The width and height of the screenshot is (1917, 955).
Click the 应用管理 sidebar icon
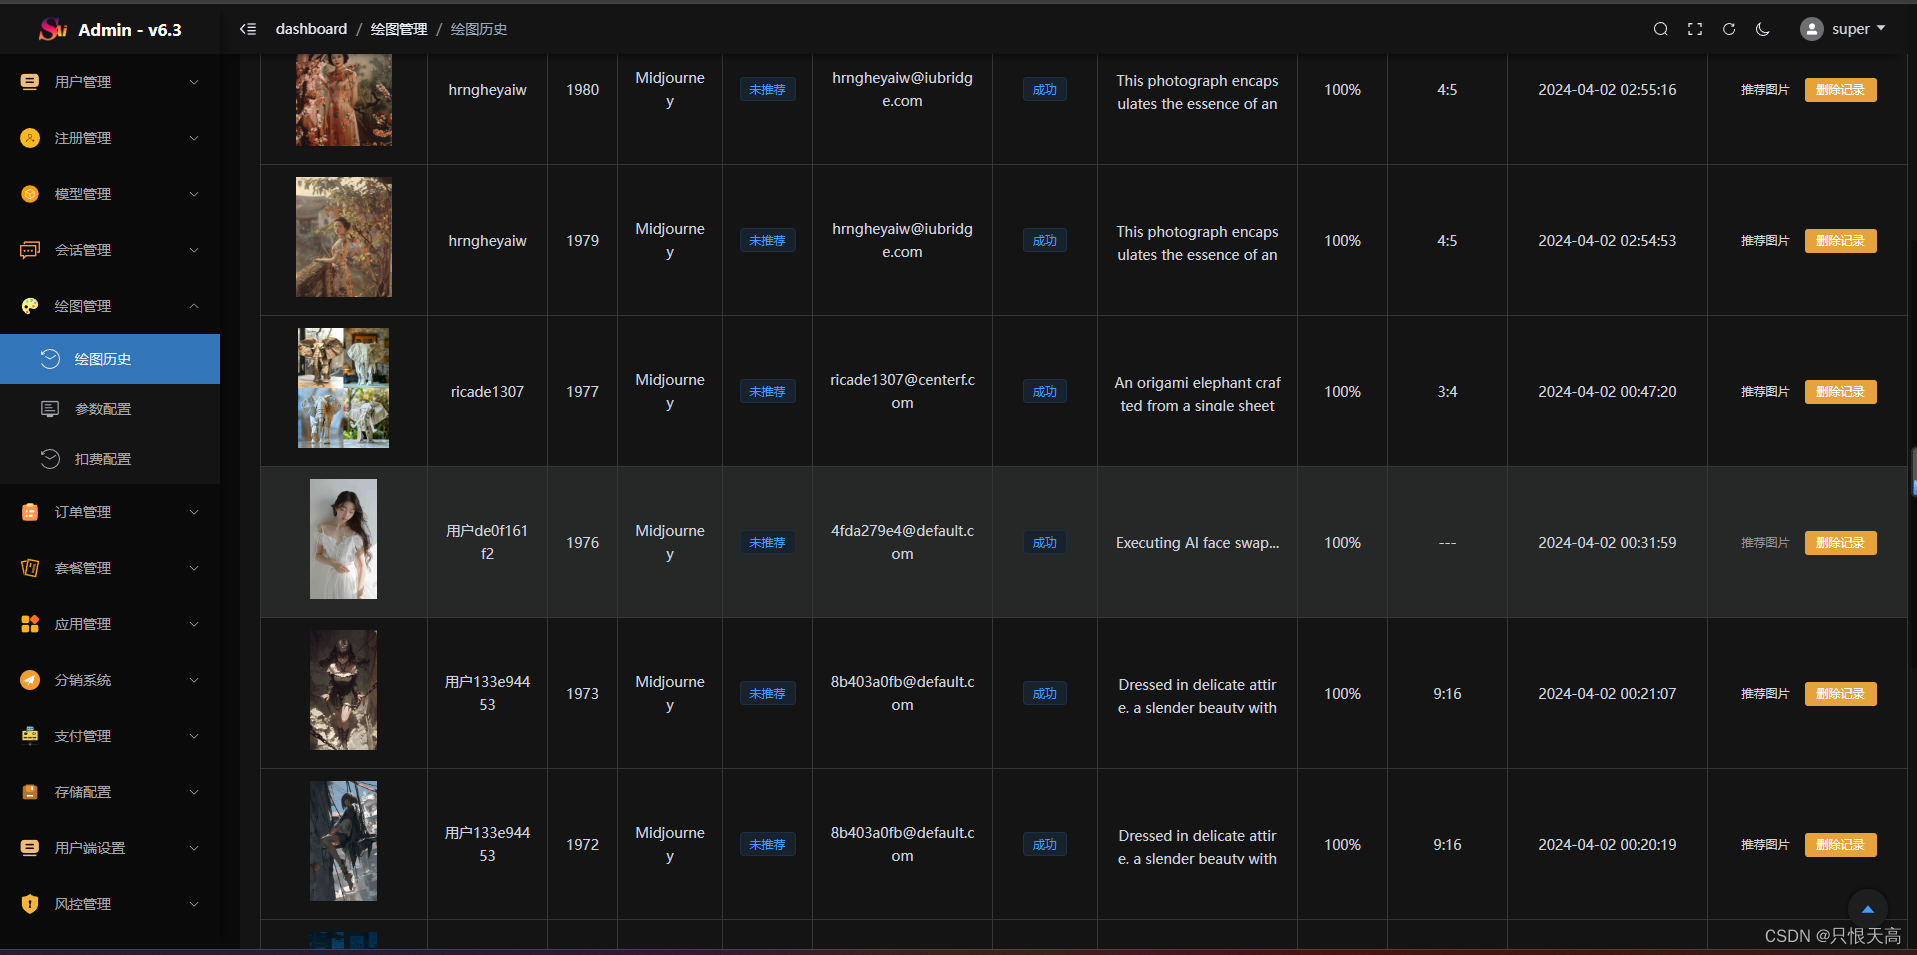point(30,624)
